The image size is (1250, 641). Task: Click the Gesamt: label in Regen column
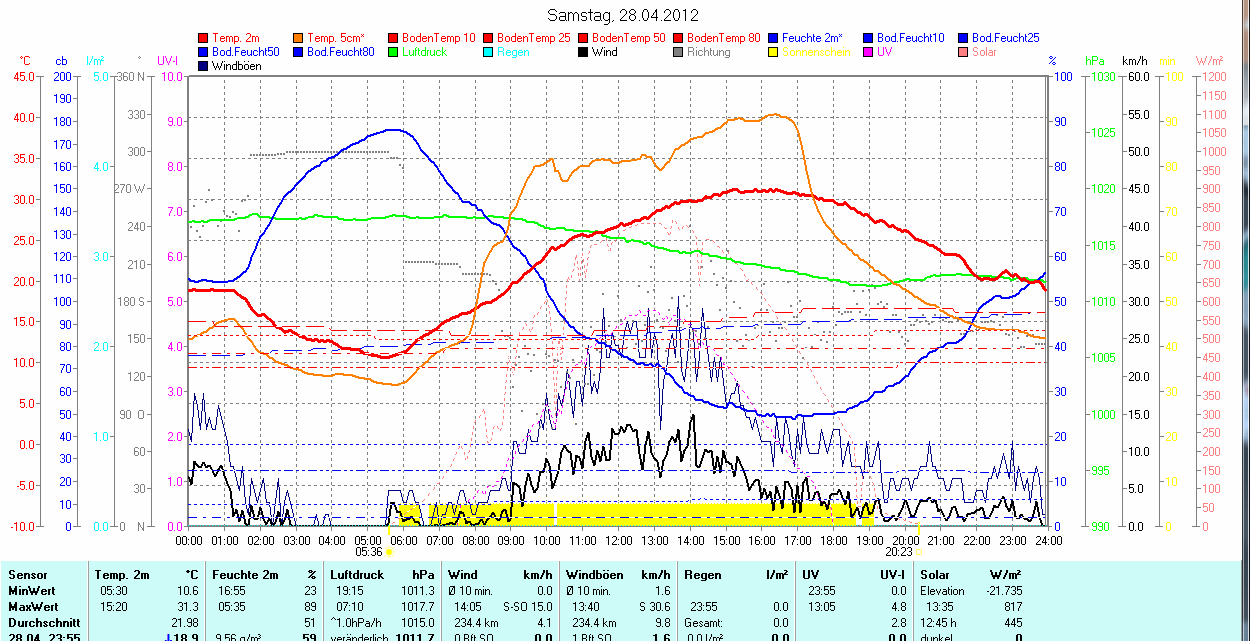pyautogui.click(x=703, y=622)
